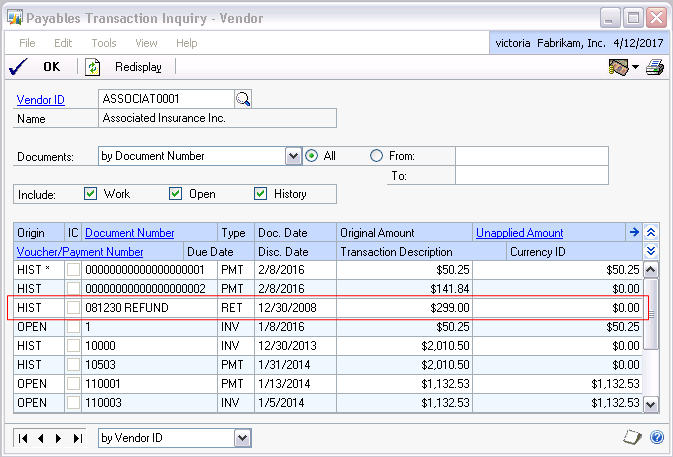
Task: Click the Document Number column link
Action: [x=130, y=233]
